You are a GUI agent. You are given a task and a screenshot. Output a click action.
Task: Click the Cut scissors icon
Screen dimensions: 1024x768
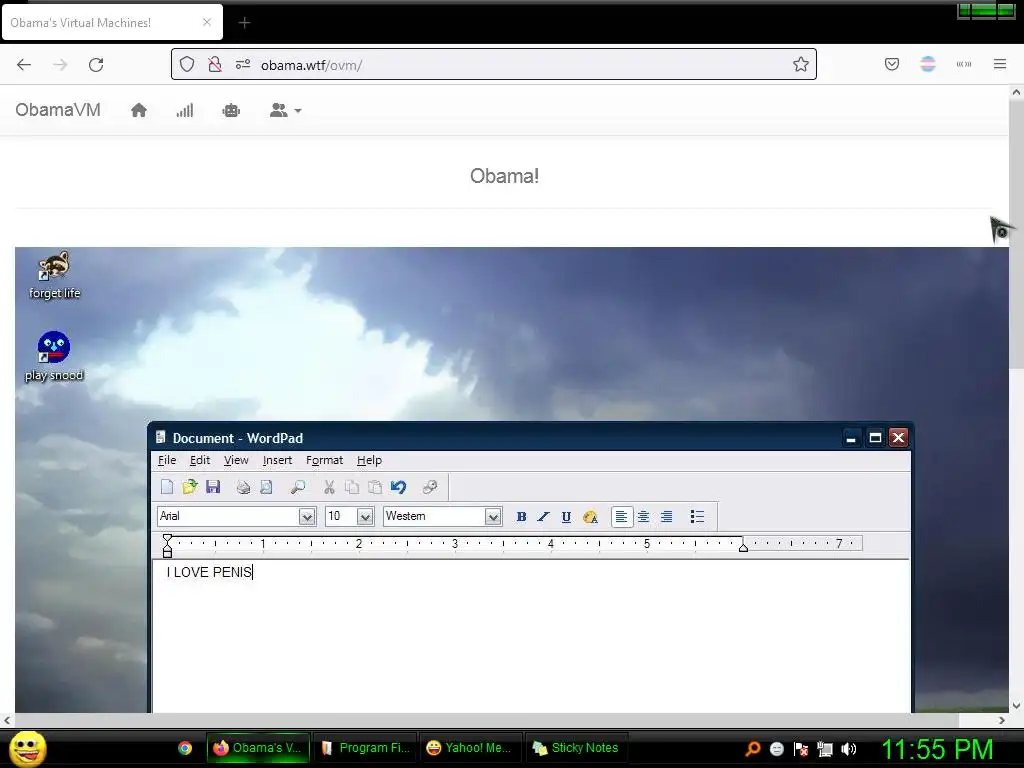click(329, 487)
